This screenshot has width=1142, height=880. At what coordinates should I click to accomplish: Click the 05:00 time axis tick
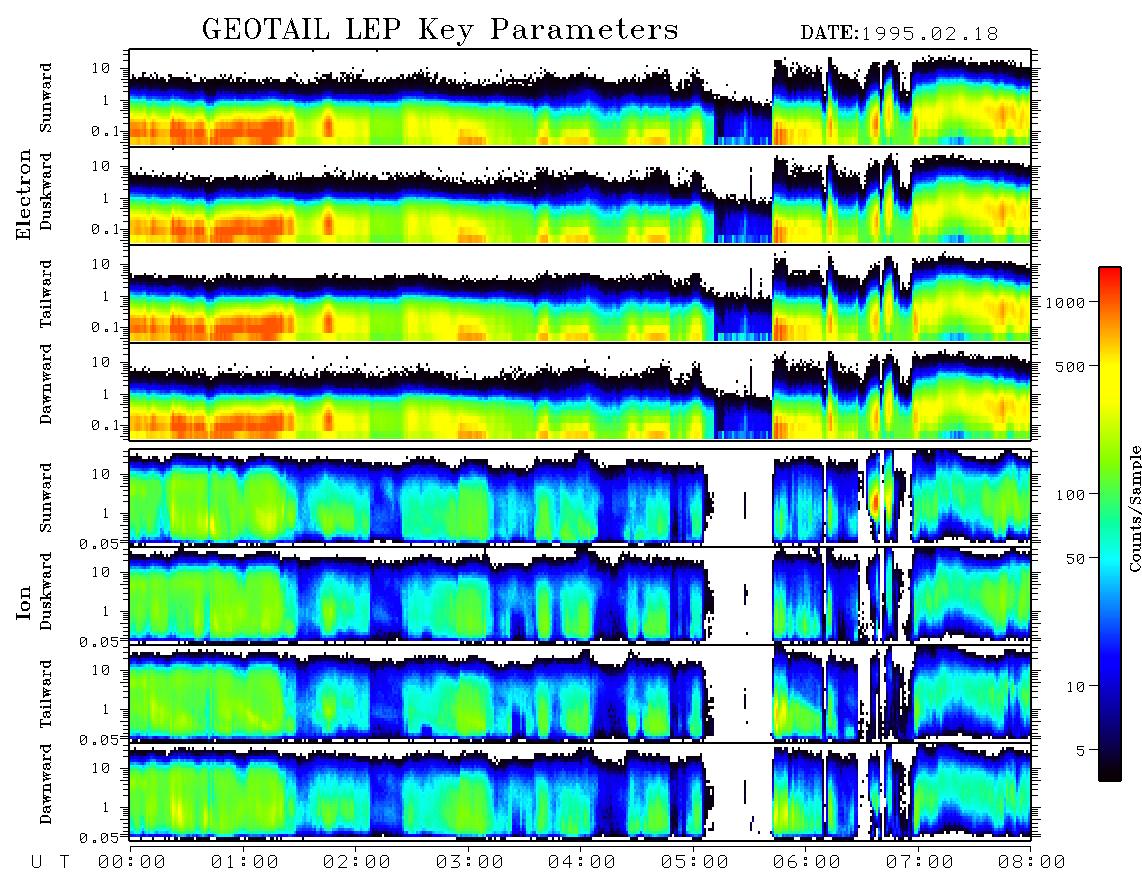tap(695, 862)
